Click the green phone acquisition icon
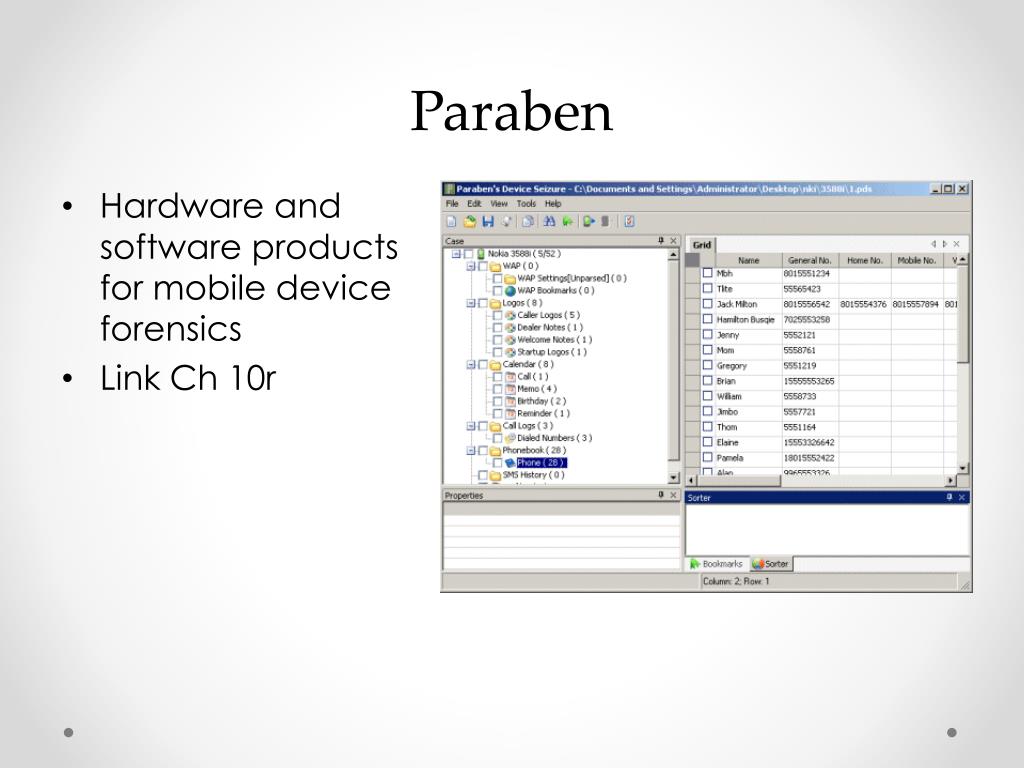The height and width of the screenshot is (768, 1024). [589, 222]
